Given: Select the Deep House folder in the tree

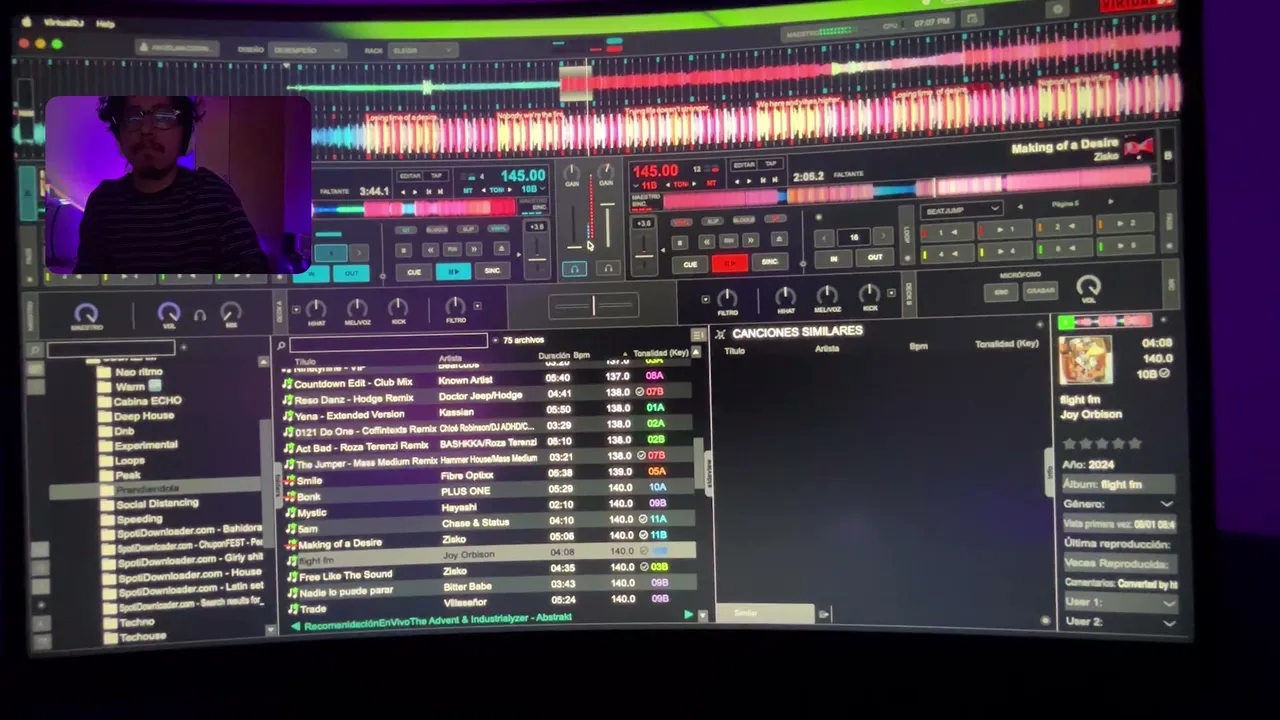Looking at the screenshot, I should click(x=144, y=416).
